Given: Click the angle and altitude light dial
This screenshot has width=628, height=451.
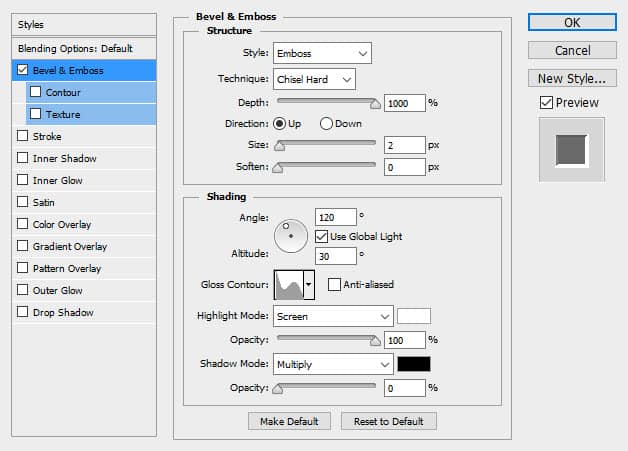Looking at the screenshot, I should 290,235.
